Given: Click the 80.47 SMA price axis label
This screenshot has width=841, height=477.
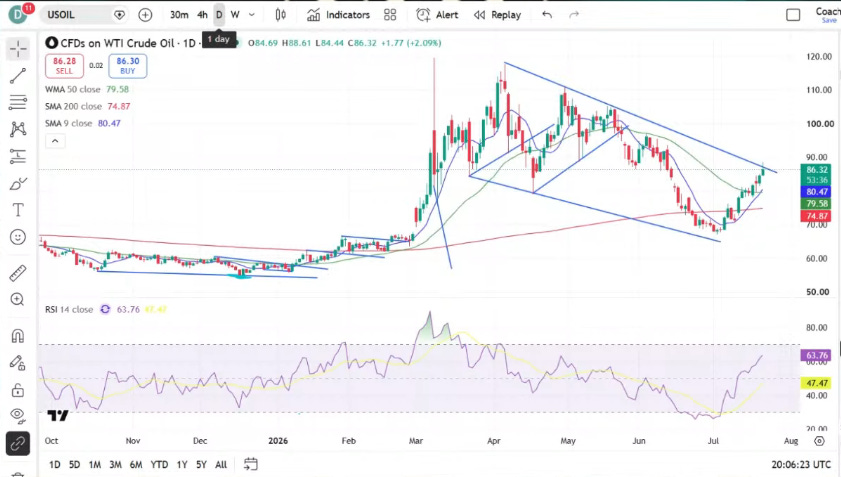Looking at the screenshot, I should pos(816,192).
